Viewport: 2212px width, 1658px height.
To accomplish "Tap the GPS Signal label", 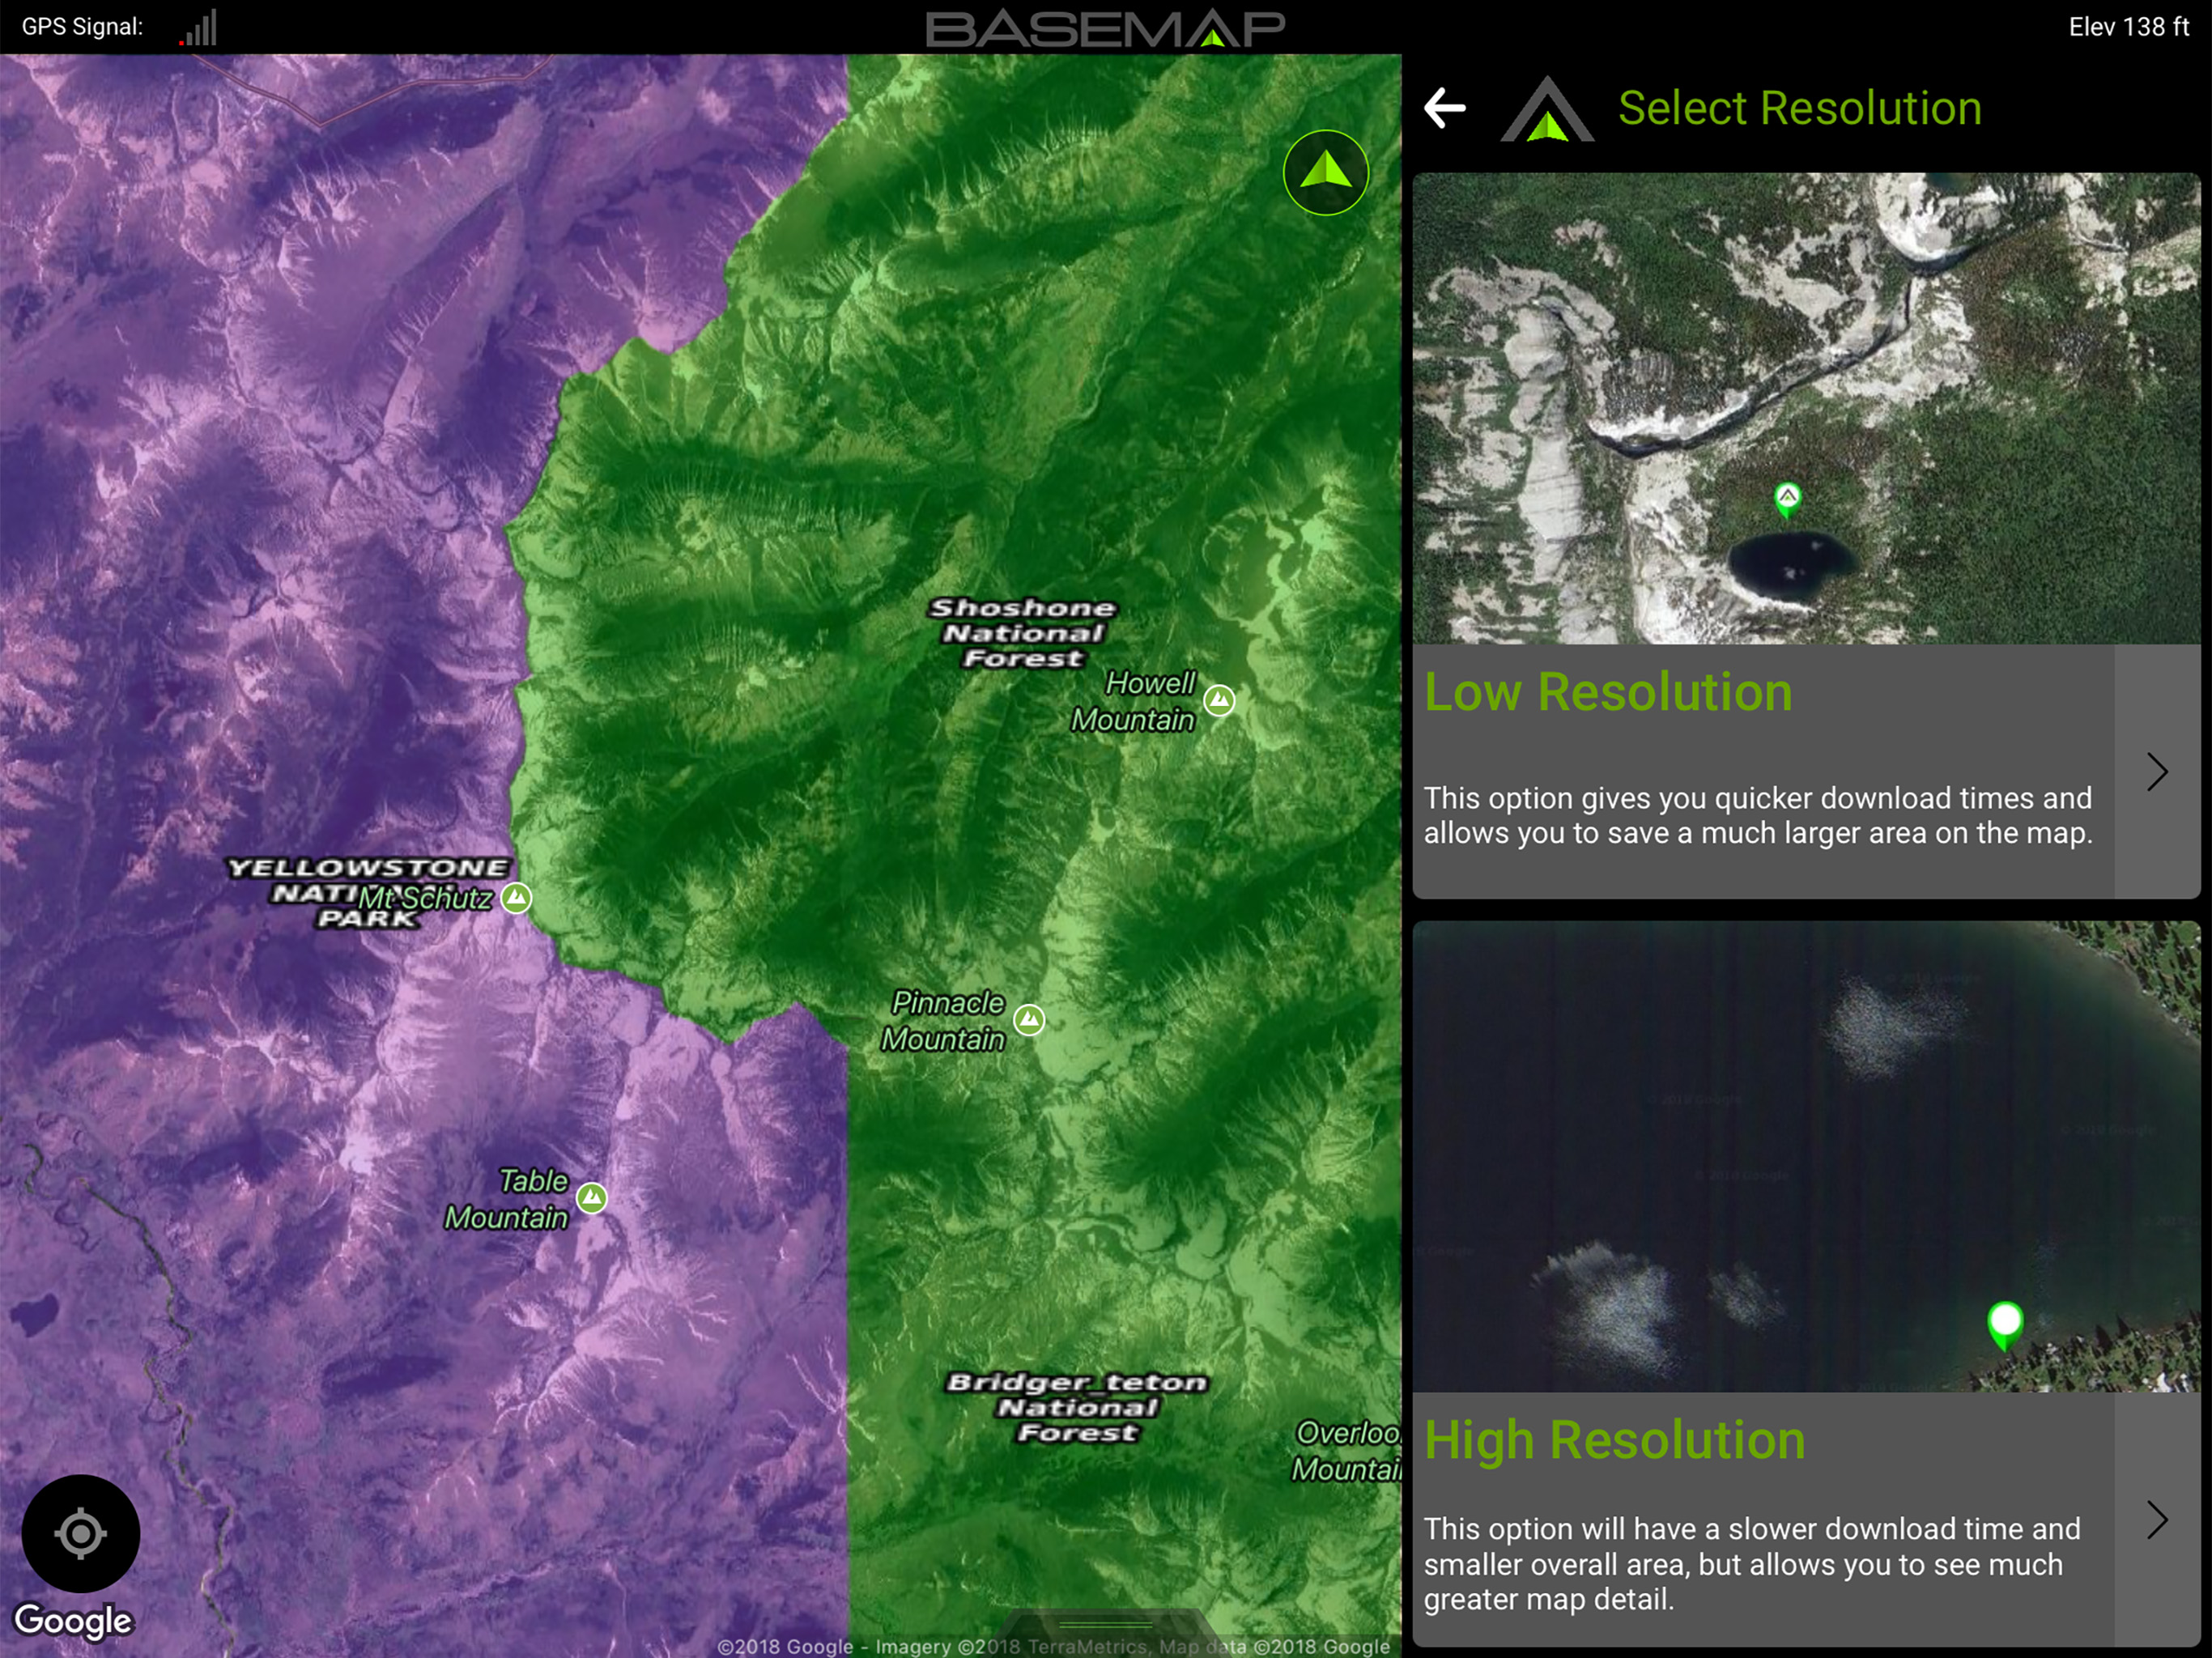I will 82,27.
